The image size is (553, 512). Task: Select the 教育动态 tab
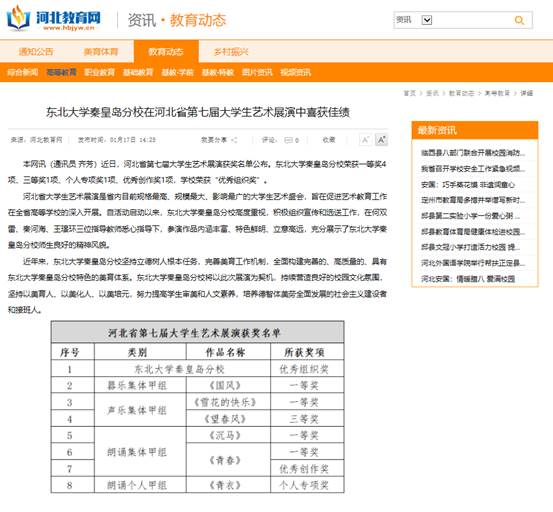pyautogui.click(x=166, y=51)
